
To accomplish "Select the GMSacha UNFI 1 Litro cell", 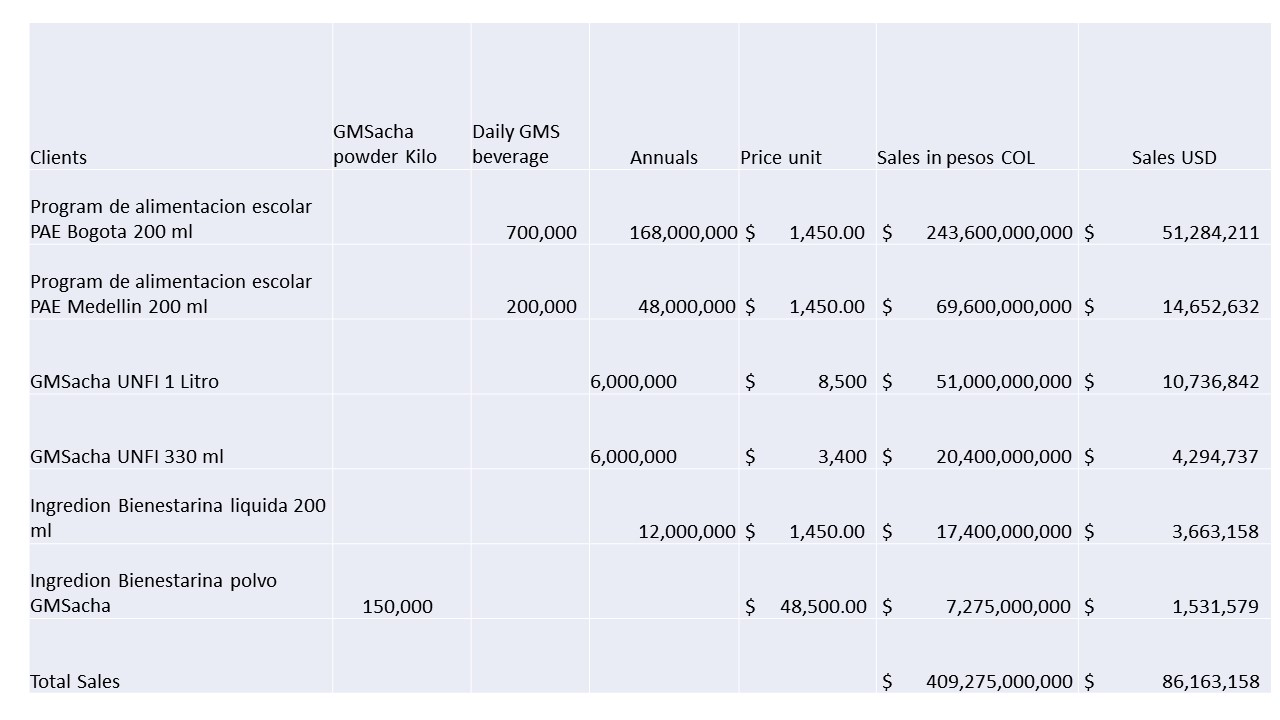I will click(x=124, y=381).
